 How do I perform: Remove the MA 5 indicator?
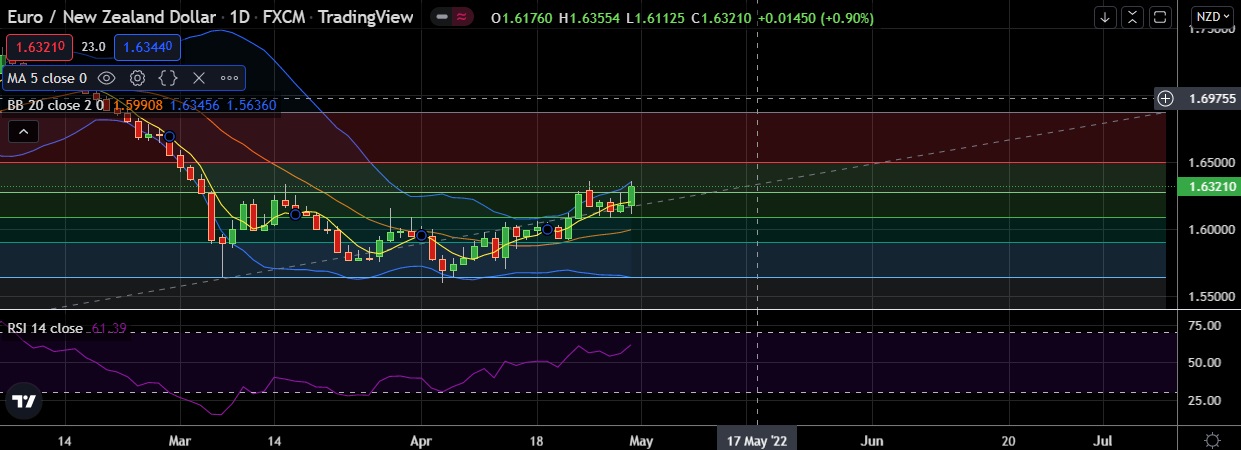click(198, 78)
